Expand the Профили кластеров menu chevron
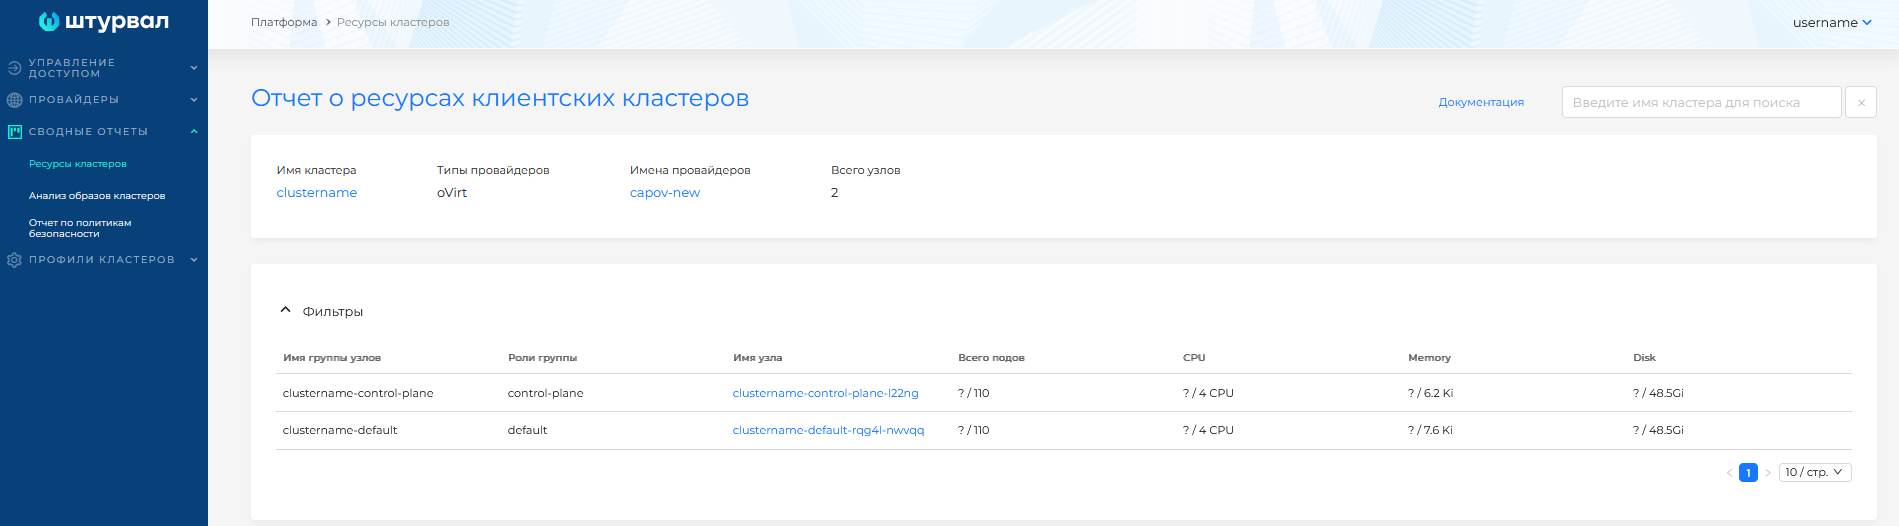Image resolution: width=1899 pixels, height=526 pixels. pyautogui.click(x=194, y=260)
